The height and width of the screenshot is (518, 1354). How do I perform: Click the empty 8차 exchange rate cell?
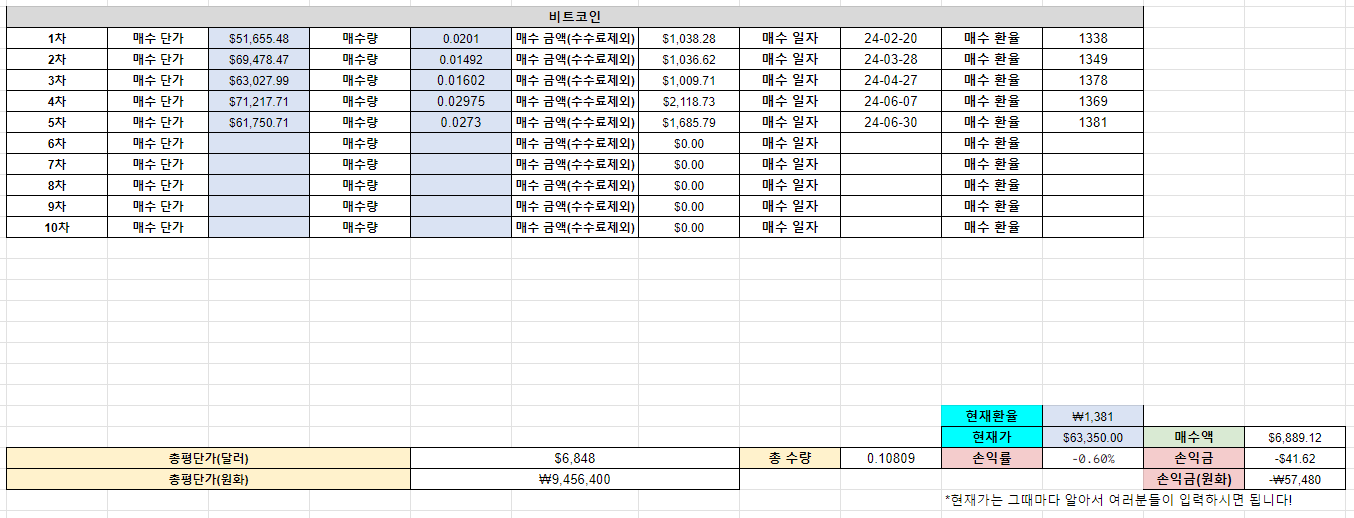[1093, 185]
